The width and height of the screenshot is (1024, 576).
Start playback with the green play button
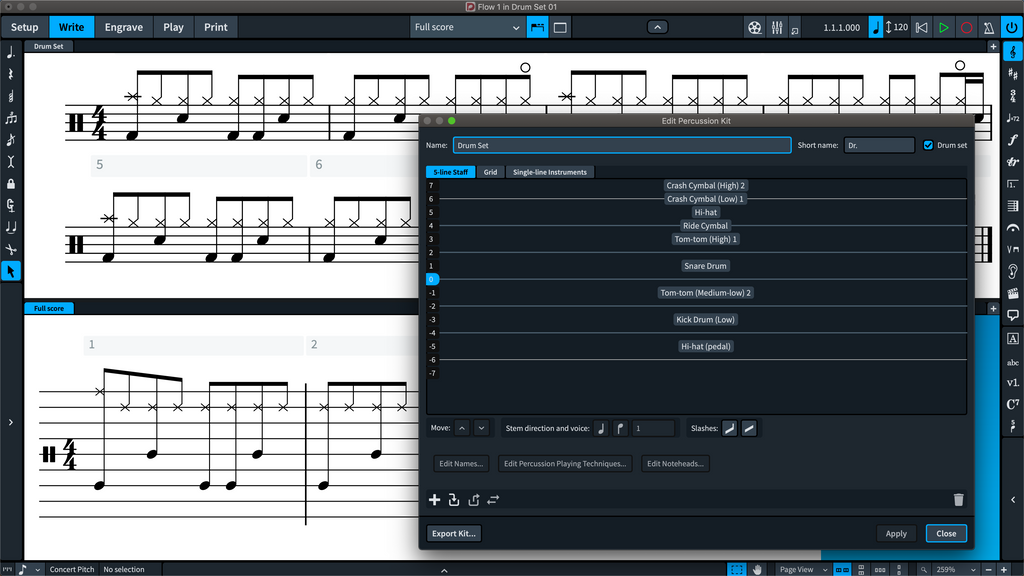coord(944,27)
